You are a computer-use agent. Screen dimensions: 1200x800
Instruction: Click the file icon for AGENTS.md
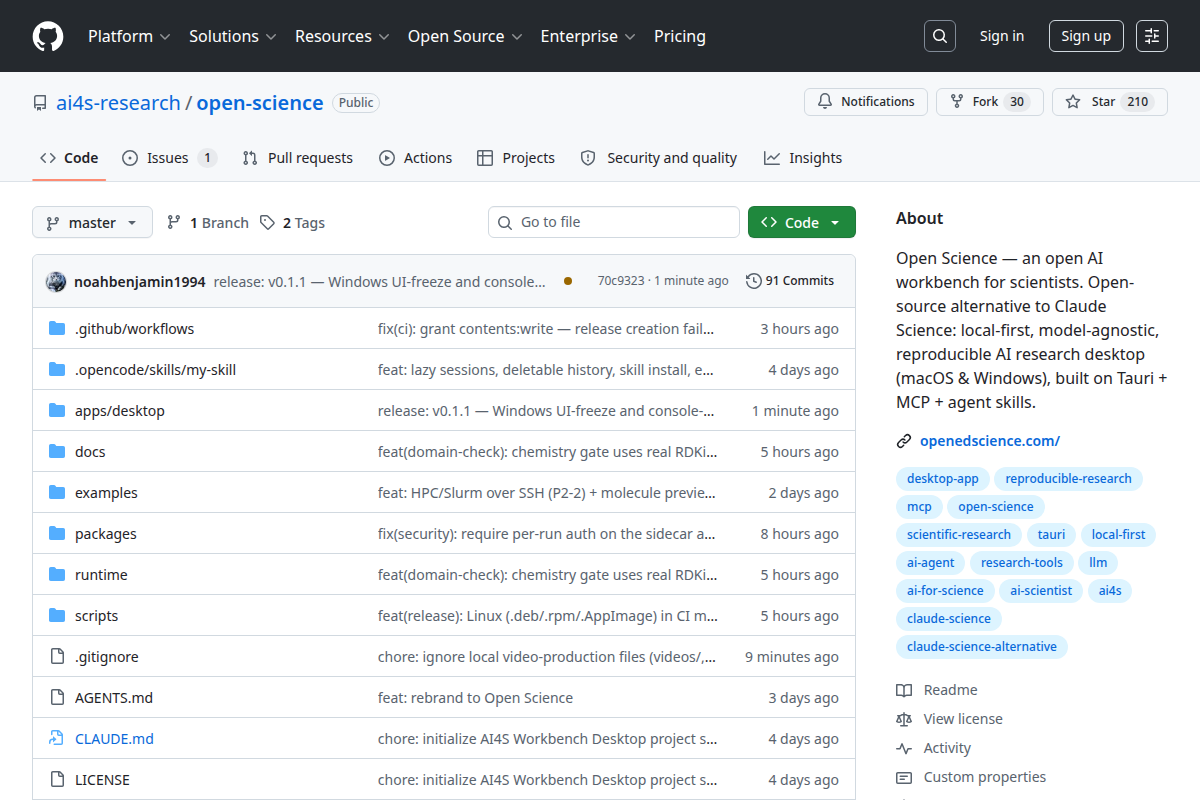point(57,698)
